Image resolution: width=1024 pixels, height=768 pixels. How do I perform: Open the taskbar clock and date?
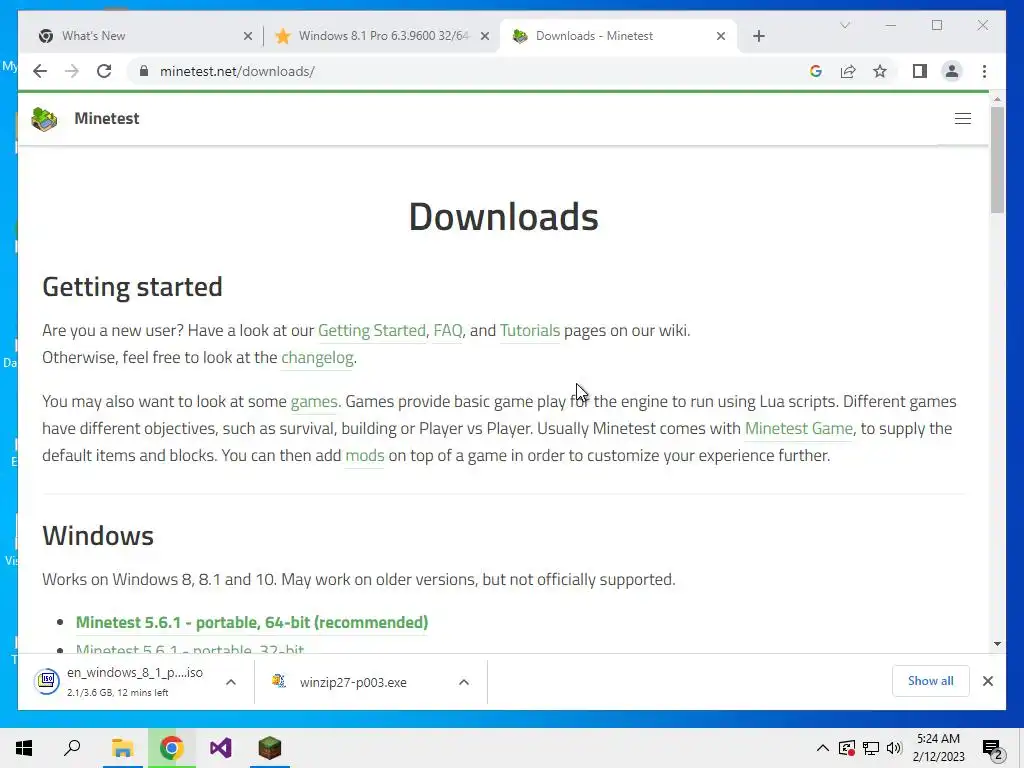coord(938,748)
